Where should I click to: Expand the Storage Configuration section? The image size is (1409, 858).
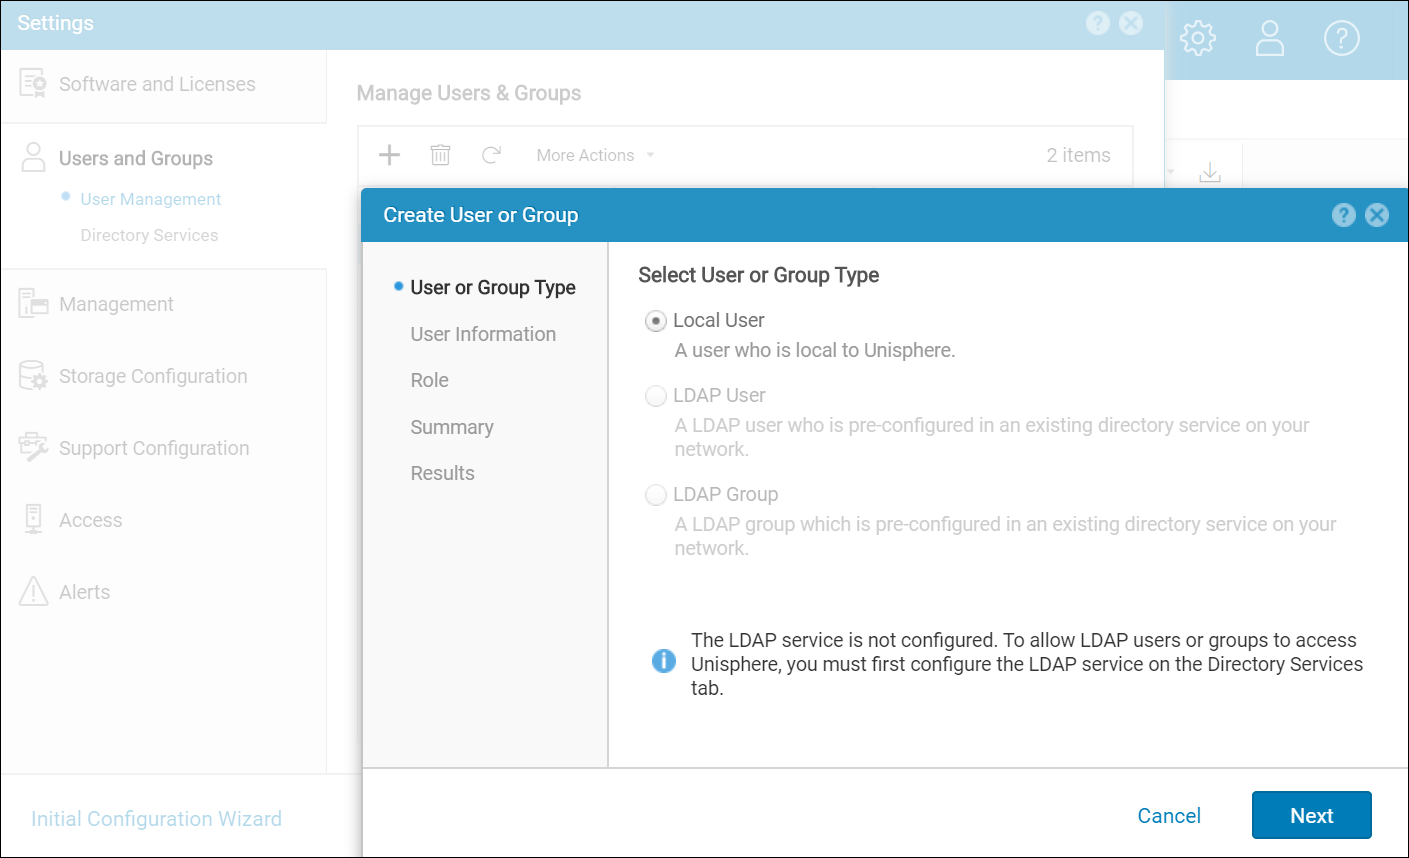point(152,376)
